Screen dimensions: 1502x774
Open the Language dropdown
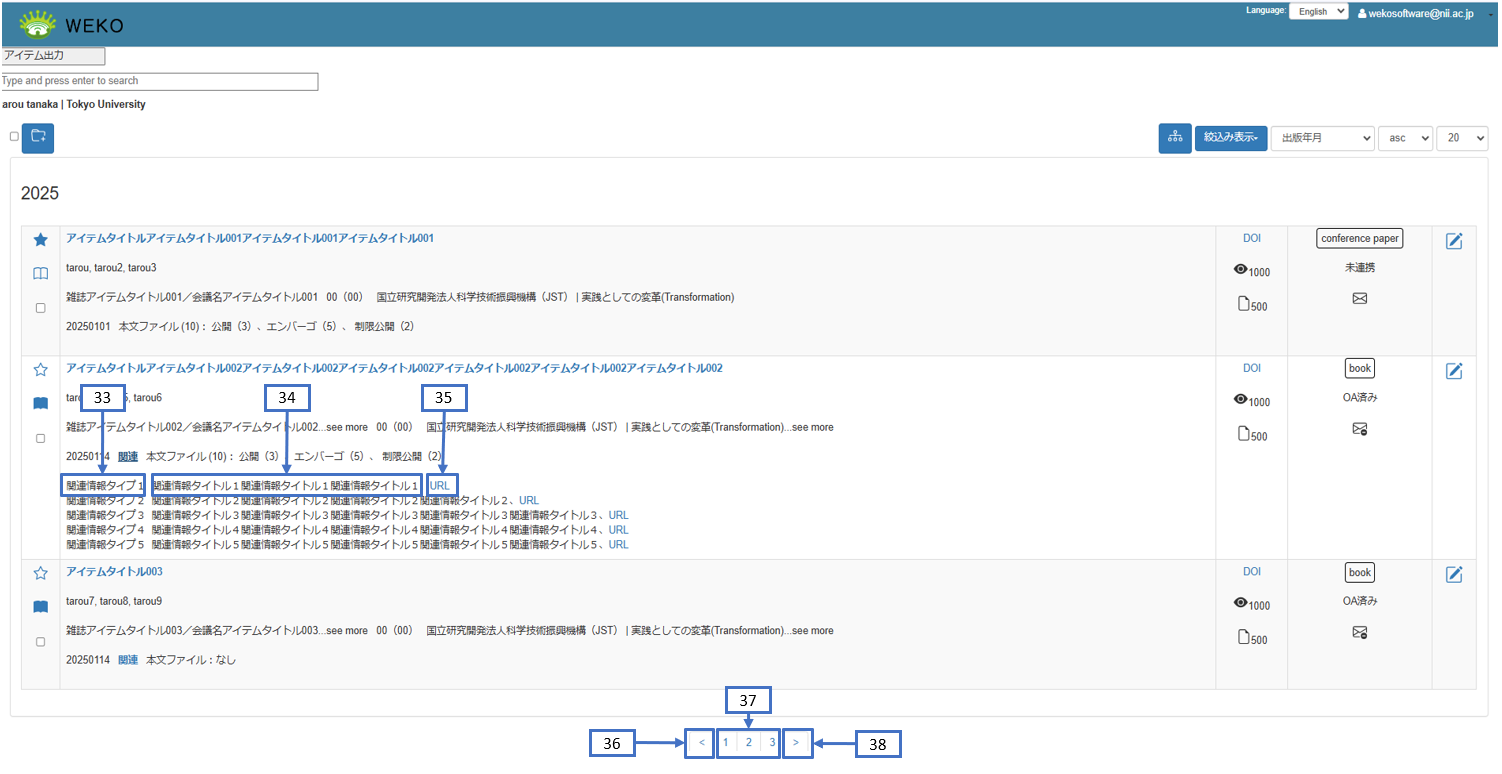point(1318,12)
